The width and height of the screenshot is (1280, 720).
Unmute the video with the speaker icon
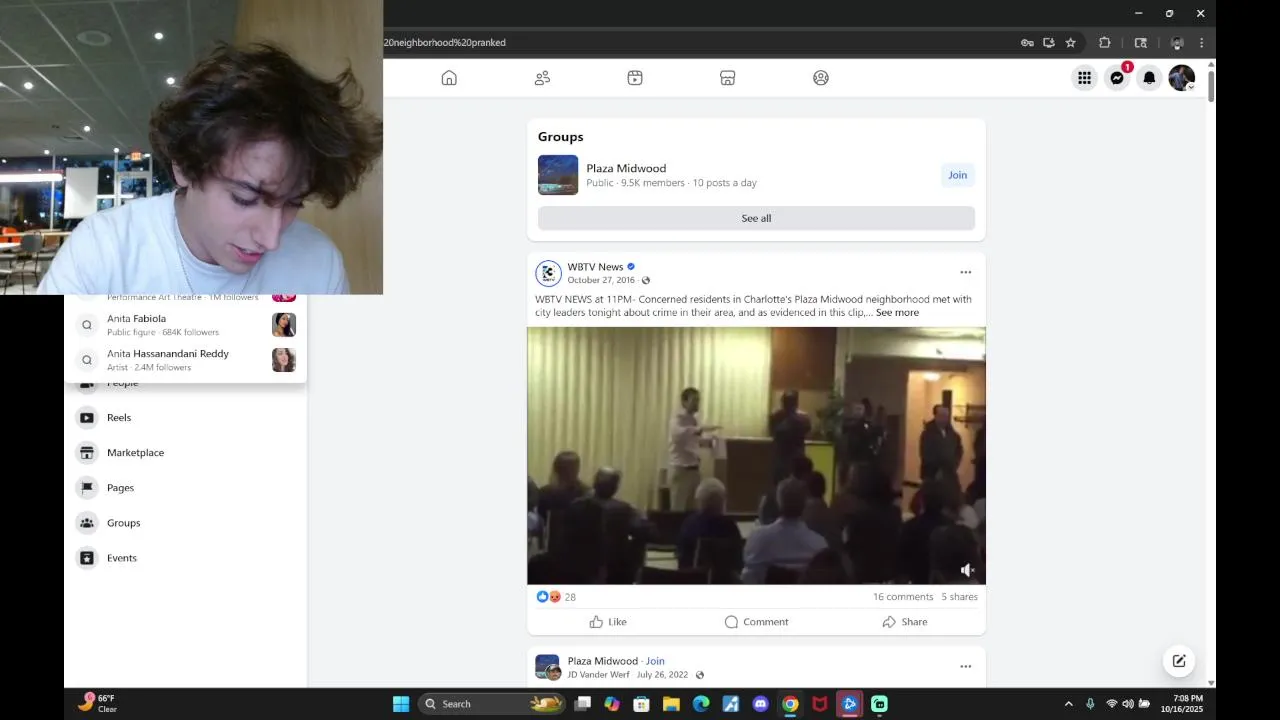point(967,570)
